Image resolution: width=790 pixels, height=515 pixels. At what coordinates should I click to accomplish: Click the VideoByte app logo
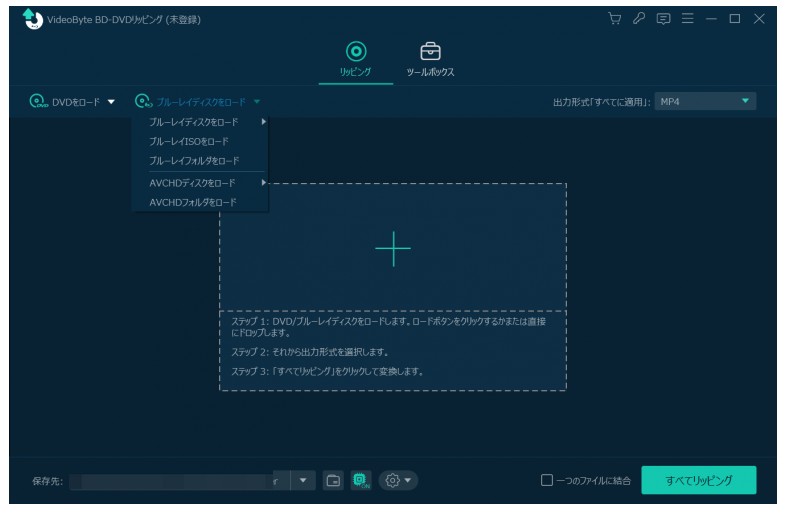pyautogui.click(x=33, y=19)
